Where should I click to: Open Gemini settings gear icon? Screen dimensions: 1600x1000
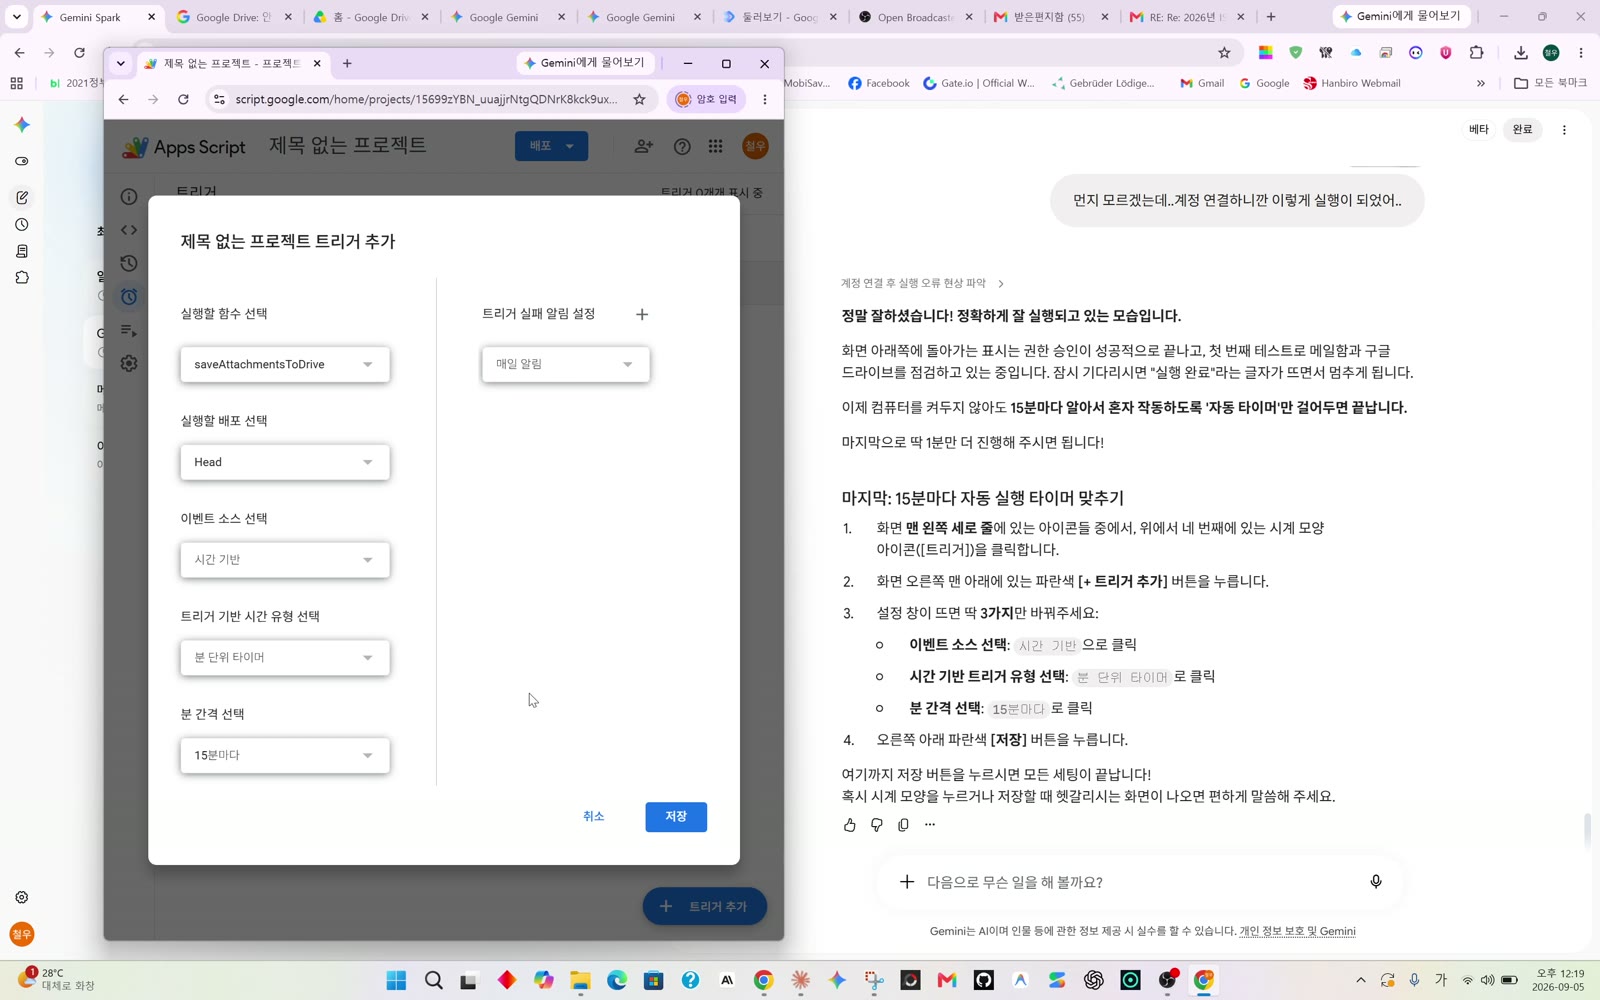22,897
